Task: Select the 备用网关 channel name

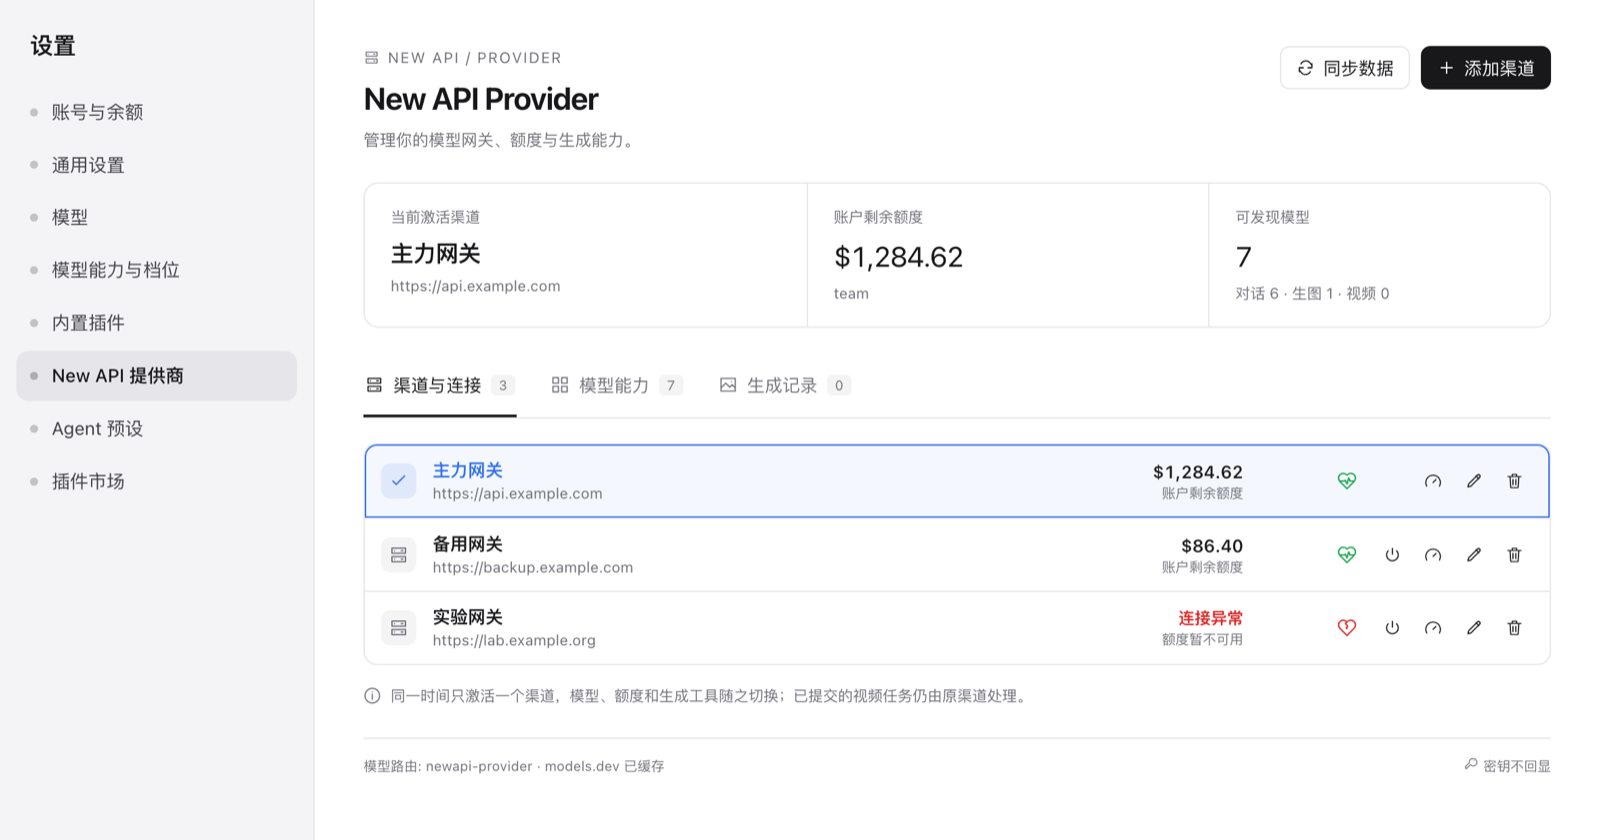Action: [467, 544]
